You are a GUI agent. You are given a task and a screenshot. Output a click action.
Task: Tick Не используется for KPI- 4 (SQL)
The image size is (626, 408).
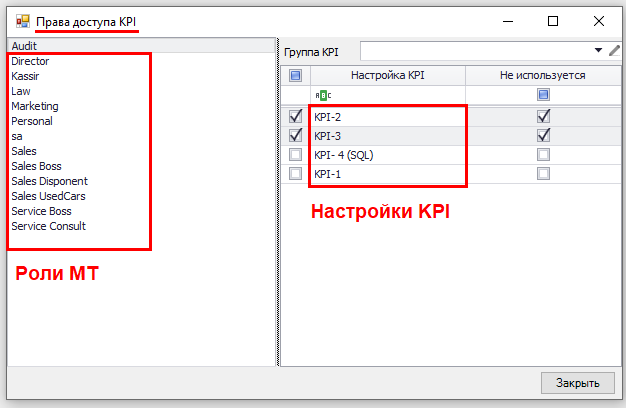point(543,155)
